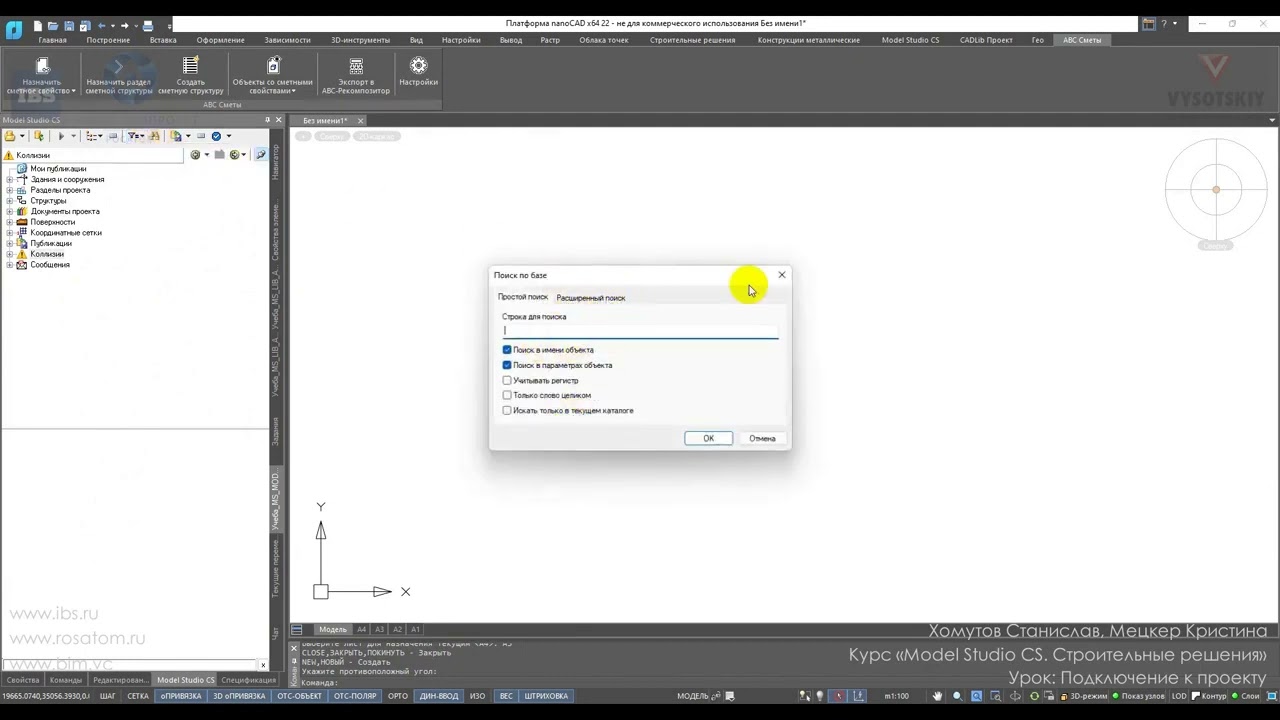The width and height of the screenshot is (1280, 720).
Task: Open Объекты со сметными свойствами dropdown
Action: pyautogui.click(x=272, y=76)
